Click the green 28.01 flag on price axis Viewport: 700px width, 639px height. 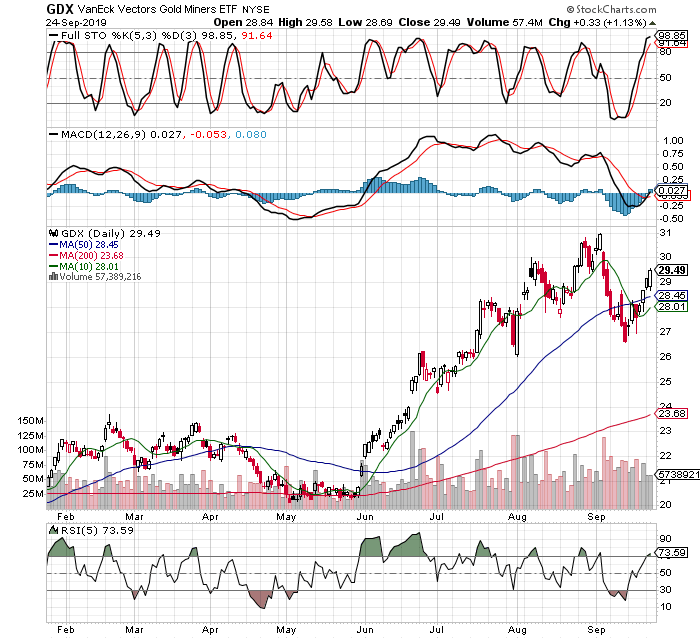pyautogui.click(x=672, y=306)
